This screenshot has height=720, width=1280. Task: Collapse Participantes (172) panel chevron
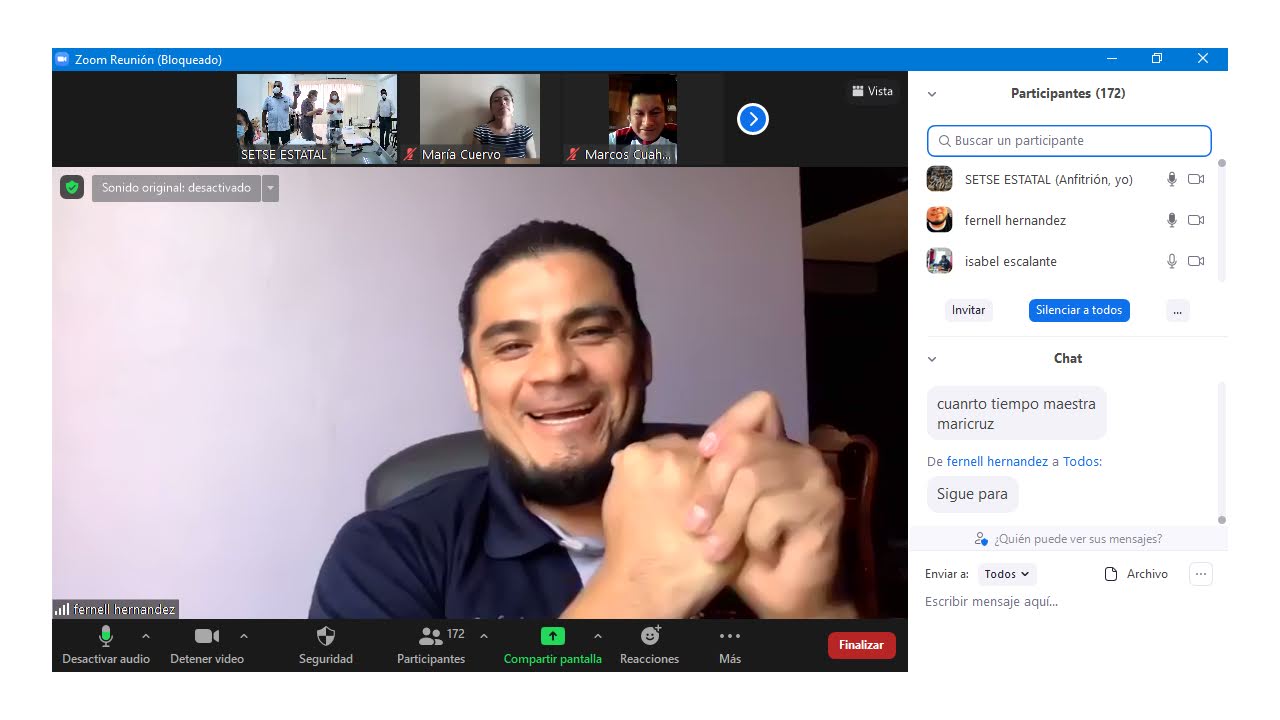tap(932, 94)
